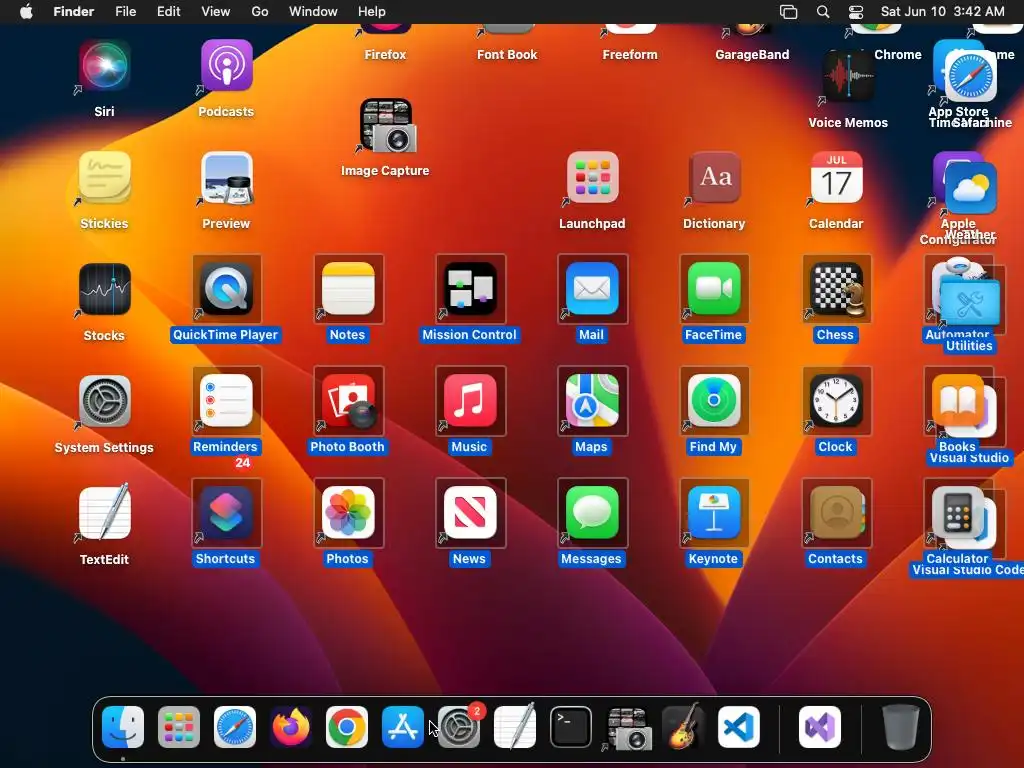Select the Find My desktop icon
Viewport: 1024px width, 768px height.
pos(714,401)
